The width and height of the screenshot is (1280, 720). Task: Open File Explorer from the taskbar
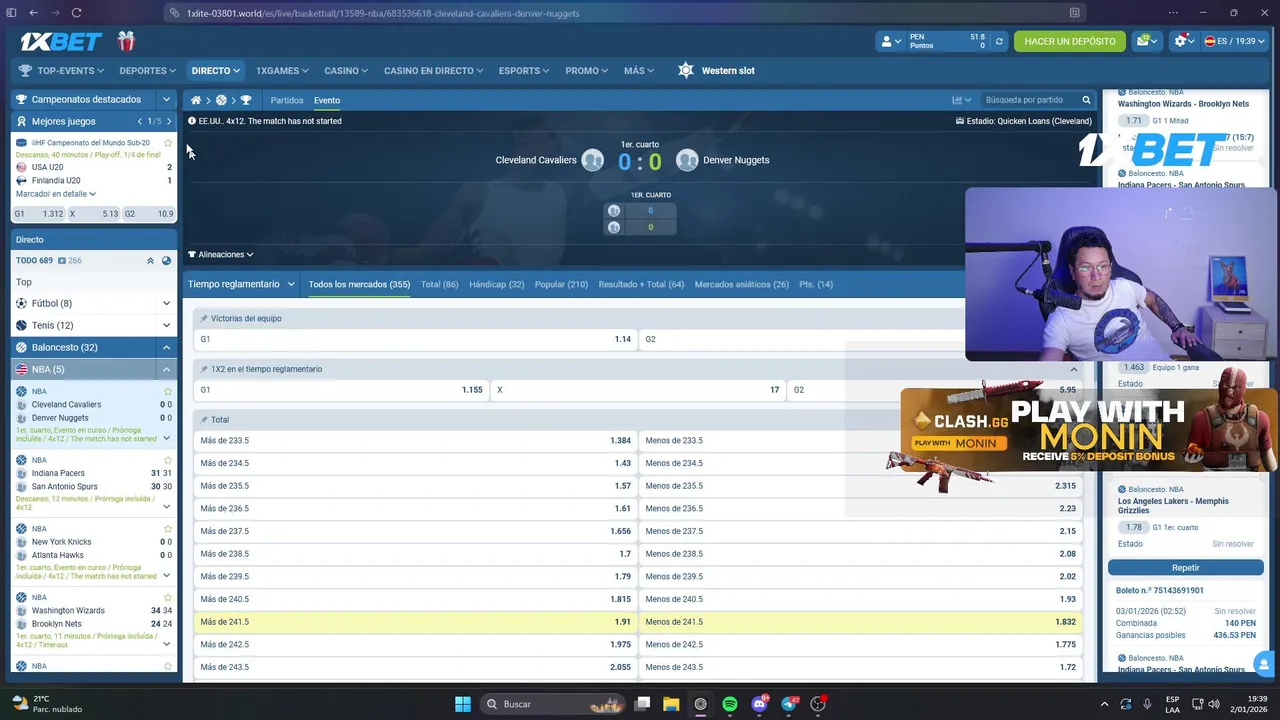coord(671,704)
